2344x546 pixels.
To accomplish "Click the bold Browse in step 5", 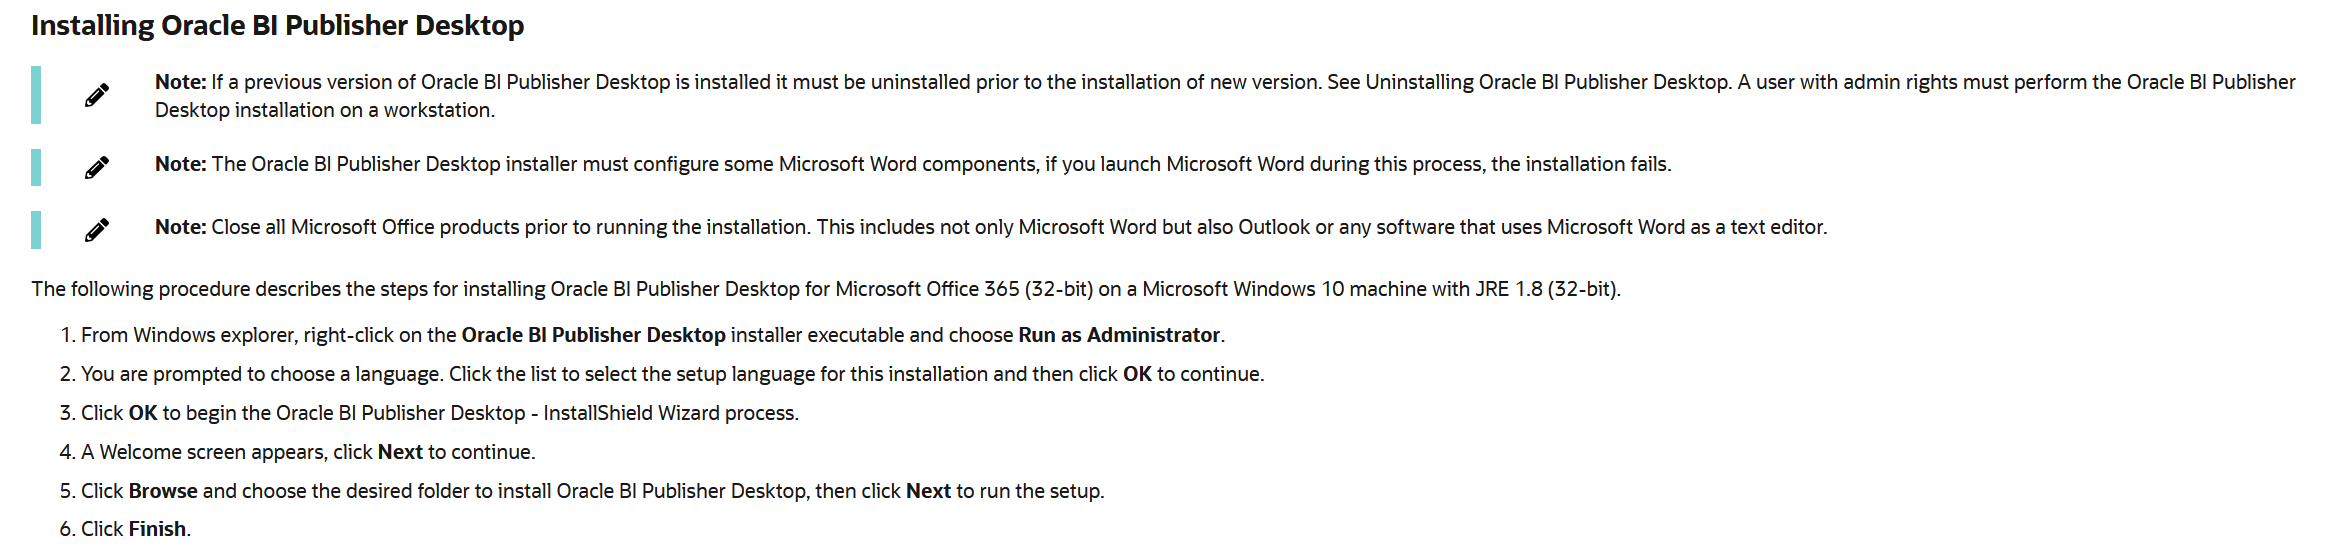I will (163, 491).
